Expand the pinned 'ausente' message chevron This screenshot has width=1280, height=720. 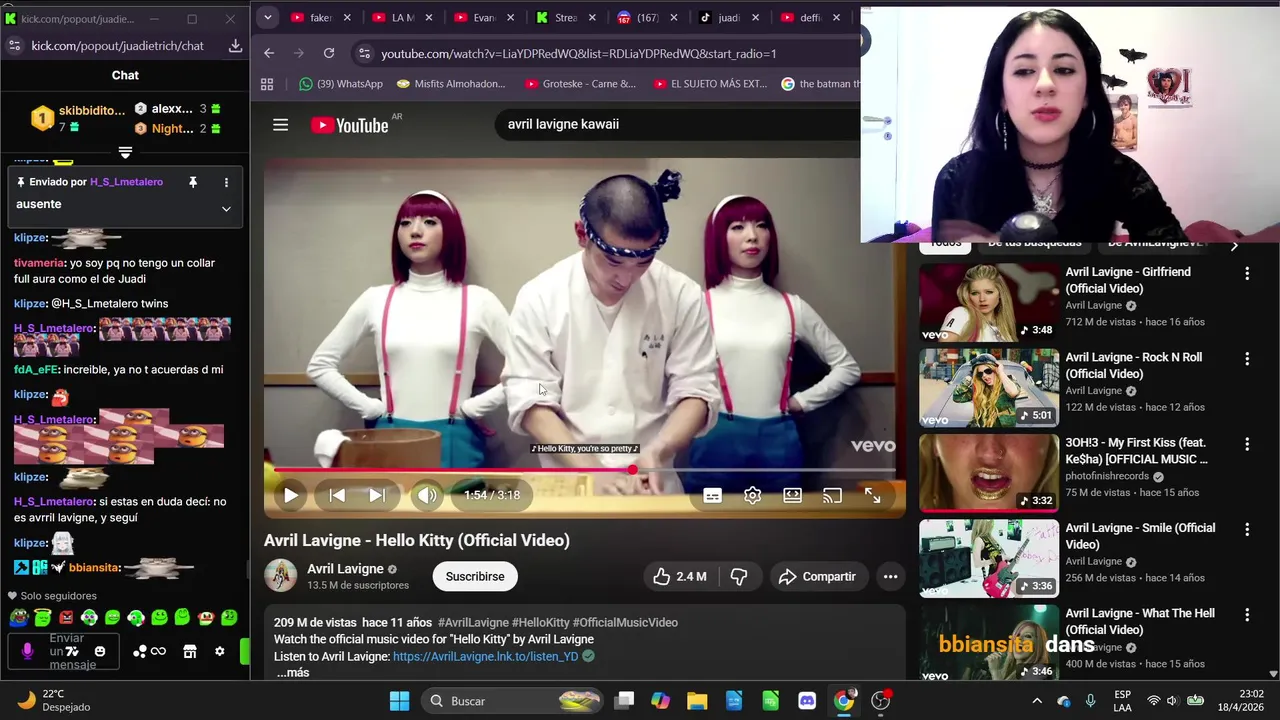coord(226,208)
